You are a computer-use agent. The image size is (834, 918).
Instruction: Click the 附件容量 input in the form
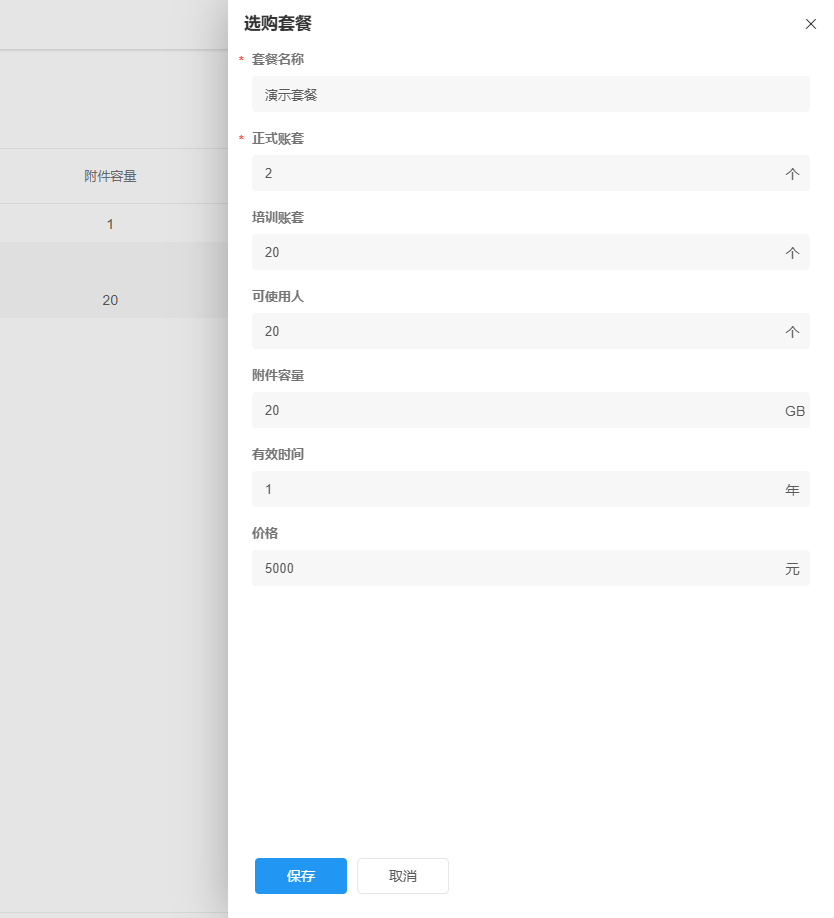515,410
